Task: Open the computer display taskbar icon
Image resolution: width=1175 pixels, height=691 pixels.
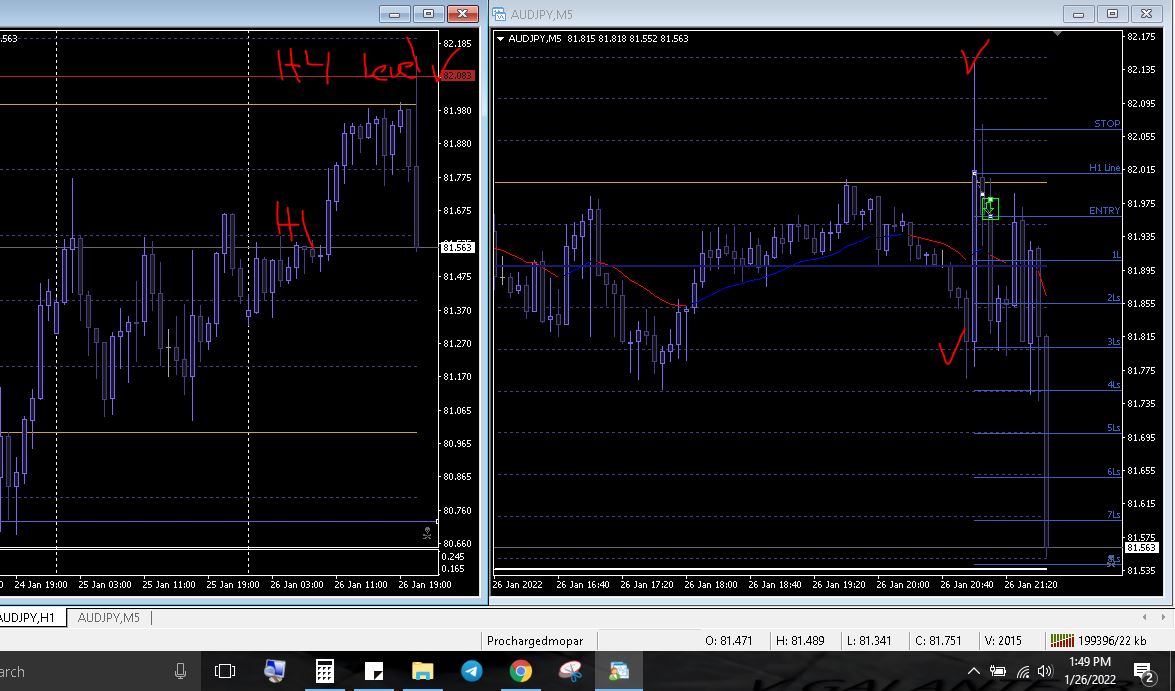Action: coord(275,671)
